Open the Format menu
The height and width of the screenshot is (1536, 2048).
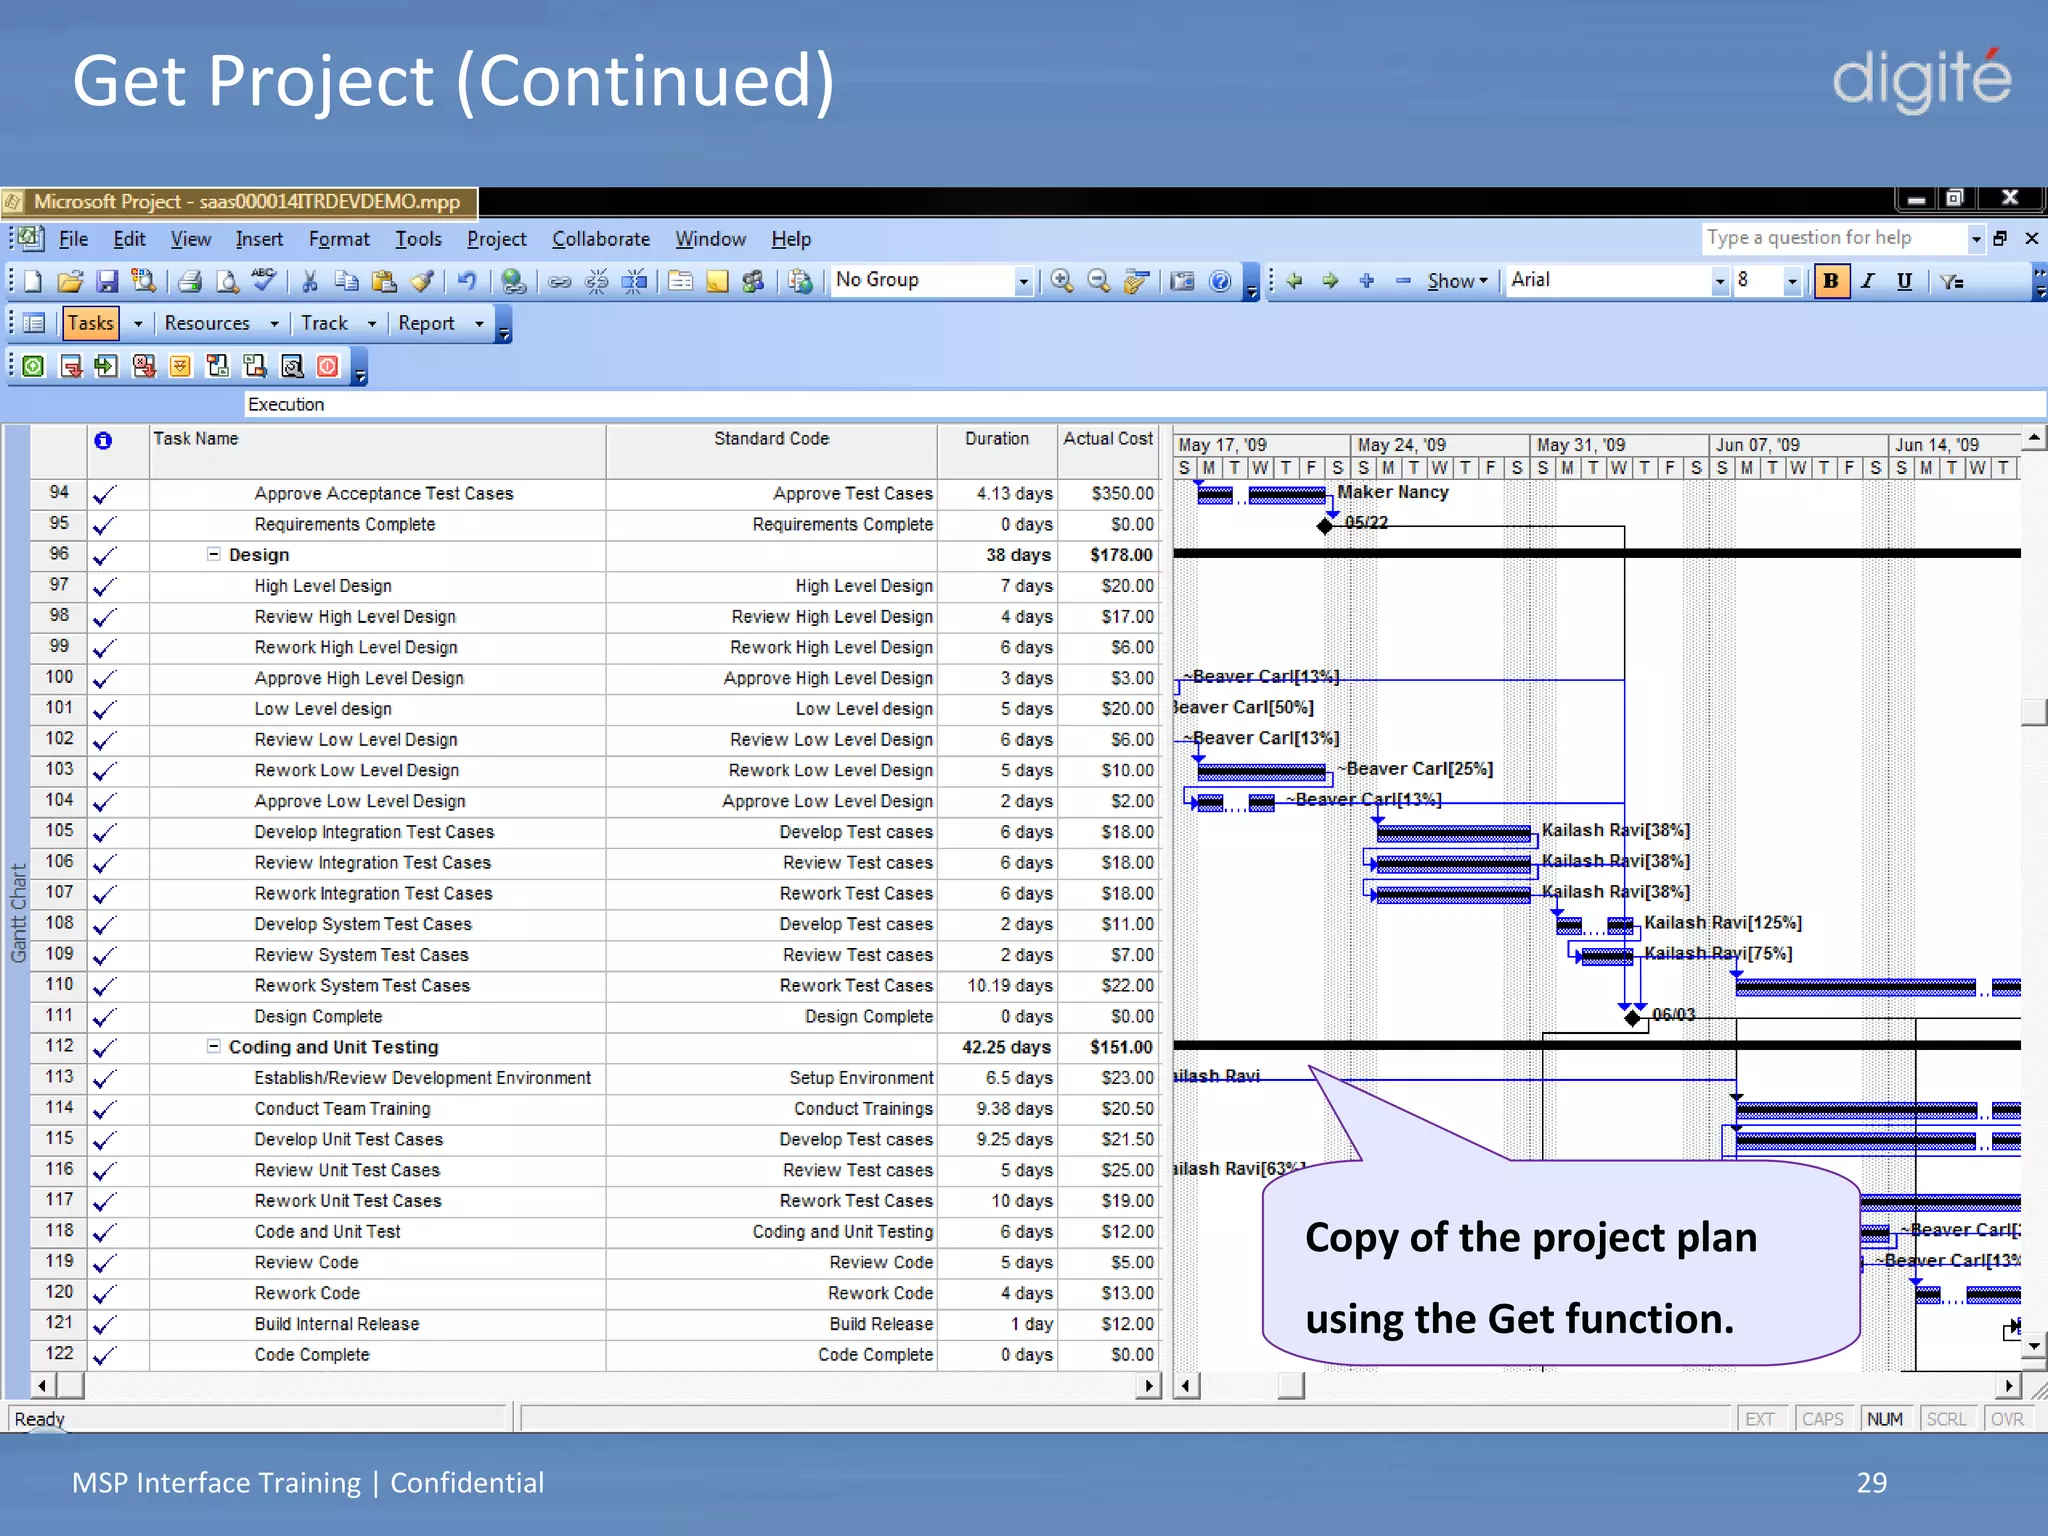coord(339,240)
